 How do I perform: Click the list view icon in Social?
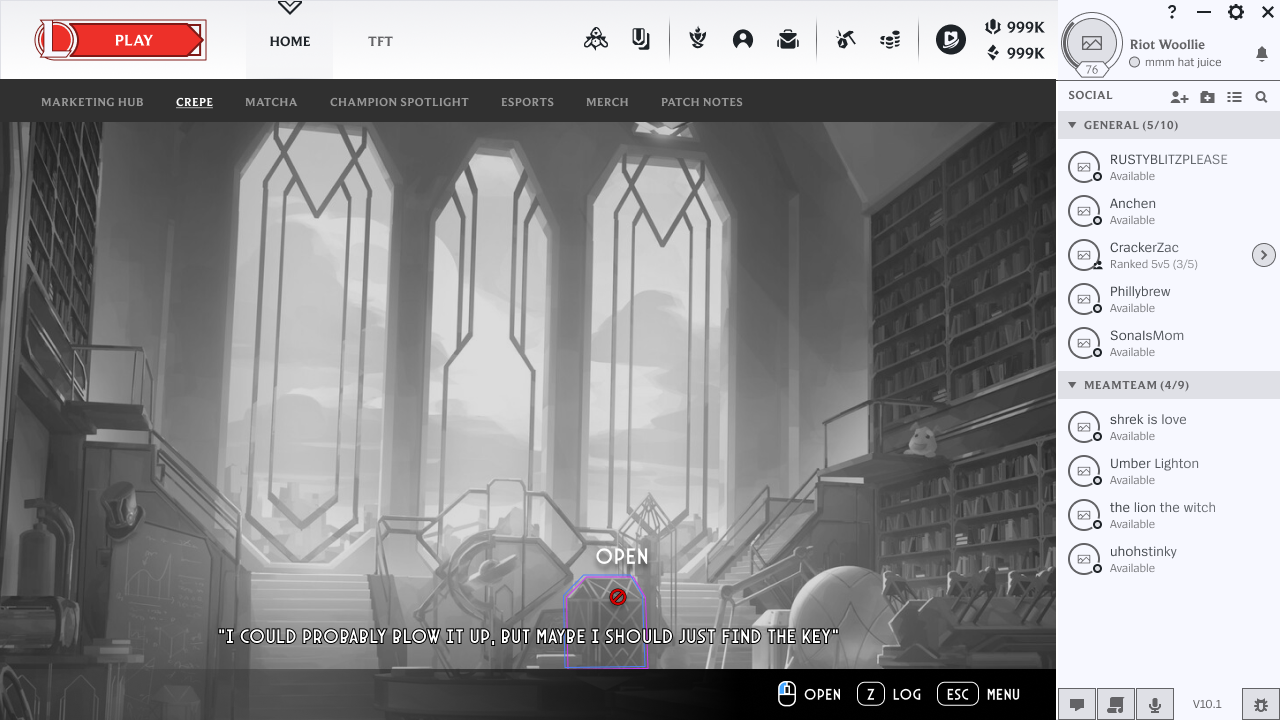tap(1235, 97)
